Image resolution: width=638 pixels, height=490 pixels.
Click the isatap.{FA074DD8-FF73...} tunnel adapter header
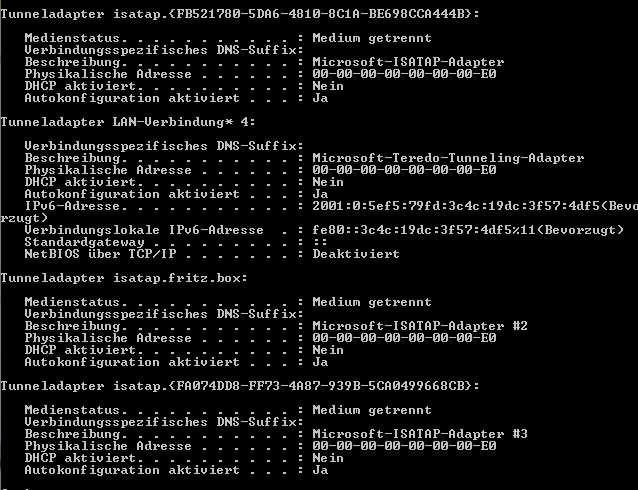240,385
